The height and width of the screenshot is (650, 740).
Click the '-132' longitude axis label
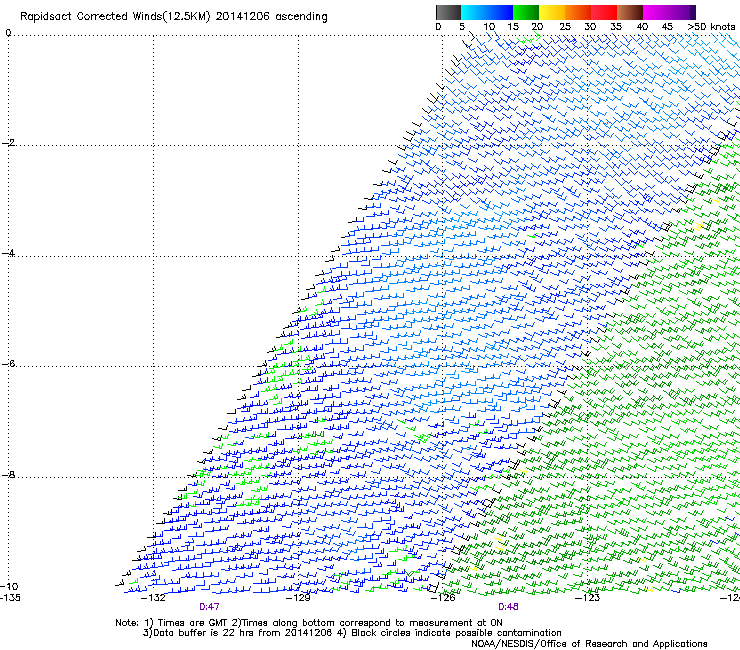[x=154, y=598]
